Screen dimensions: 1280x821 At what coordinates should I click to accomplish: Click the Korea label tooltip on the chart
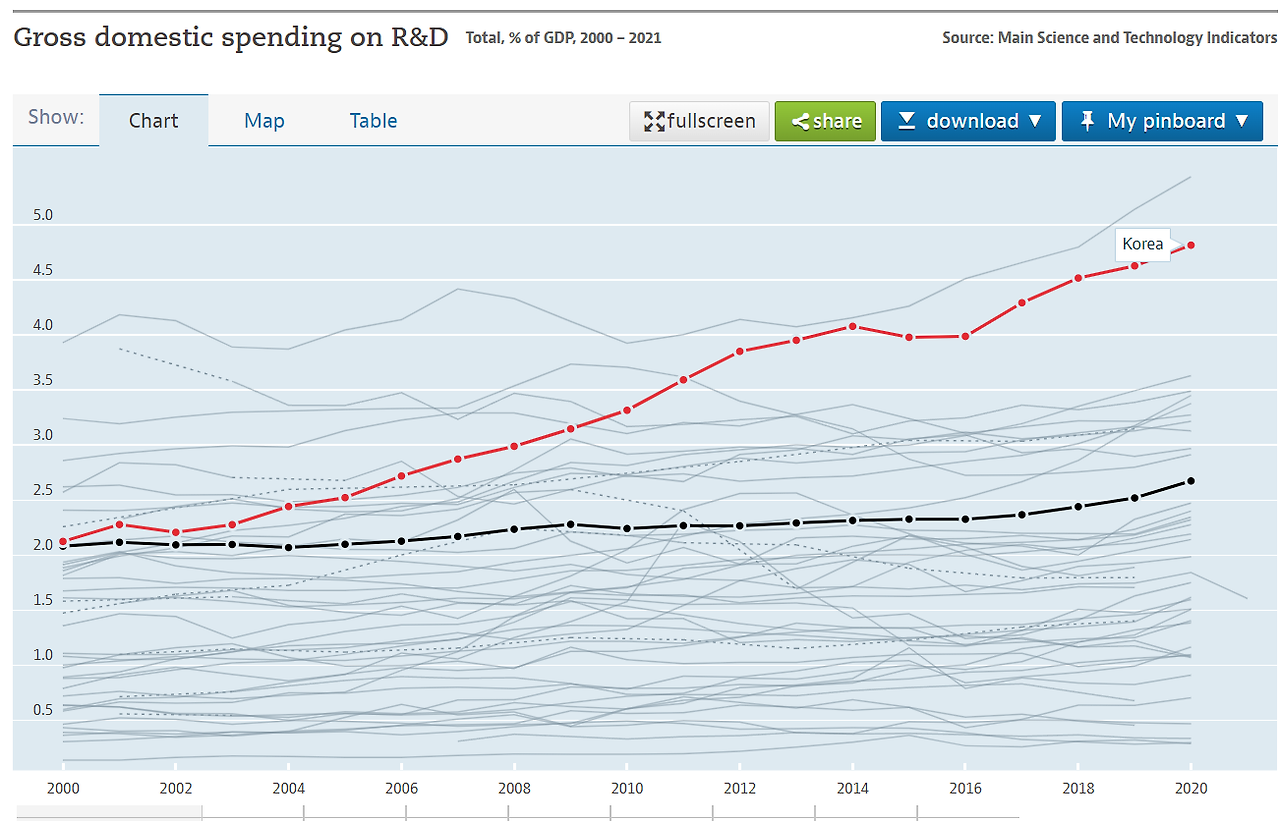(x=1142, y=244)
